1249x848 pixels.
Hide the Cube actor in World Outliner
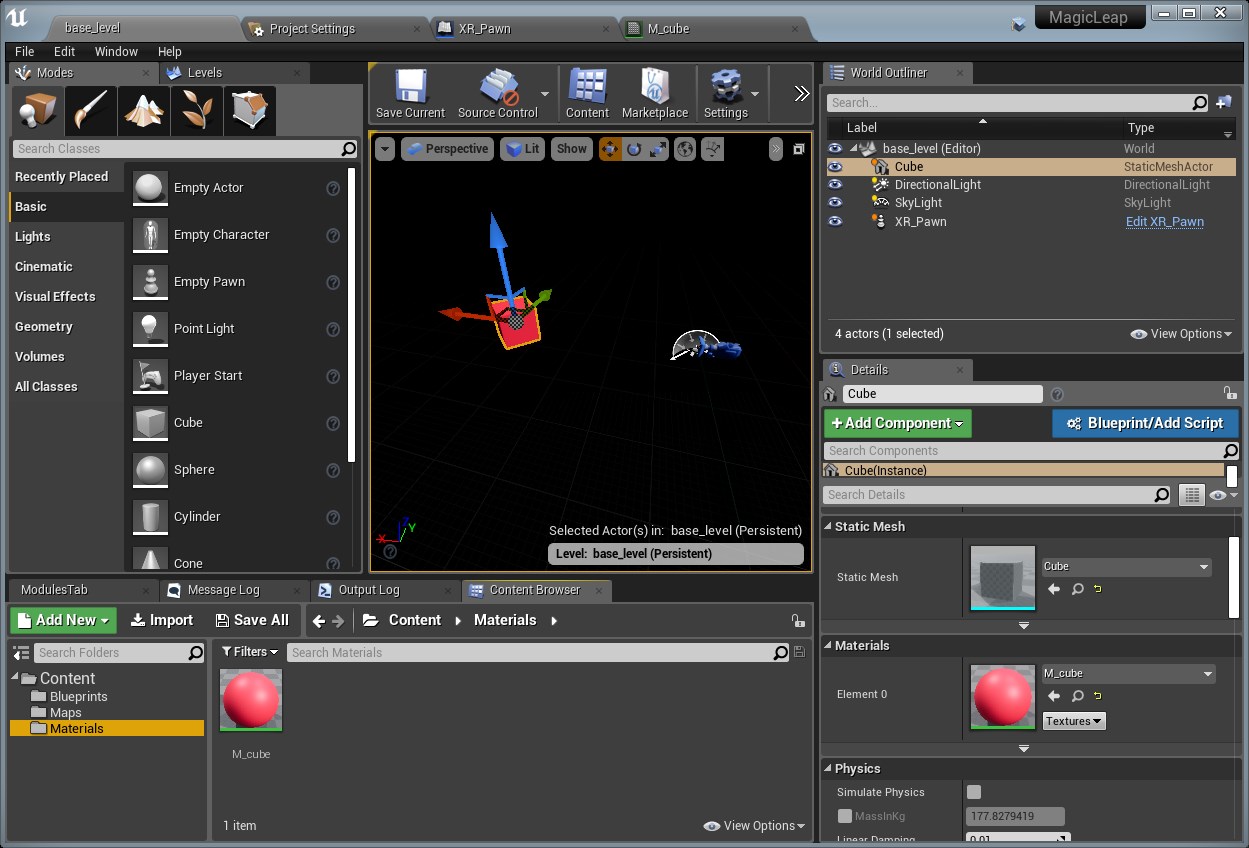(835, 167)
